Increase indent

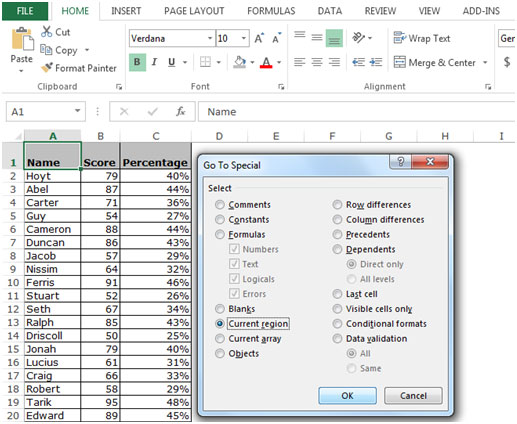pos(376,62)
